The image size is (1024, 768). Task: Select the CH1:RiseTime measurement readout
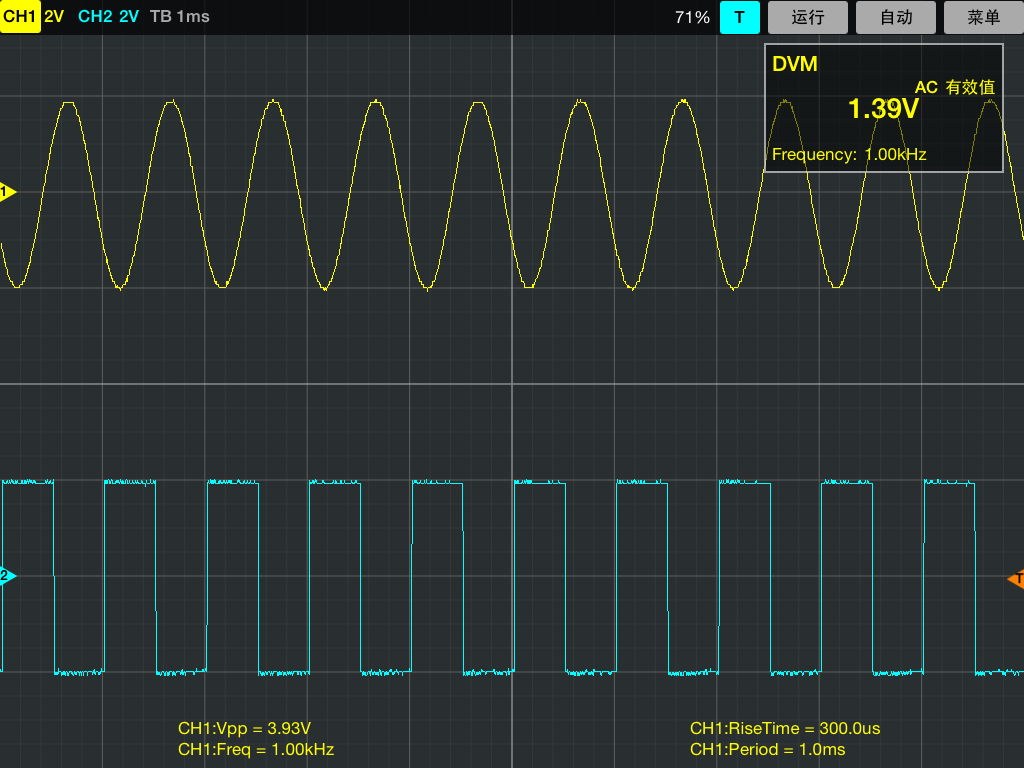click(785, 728)
